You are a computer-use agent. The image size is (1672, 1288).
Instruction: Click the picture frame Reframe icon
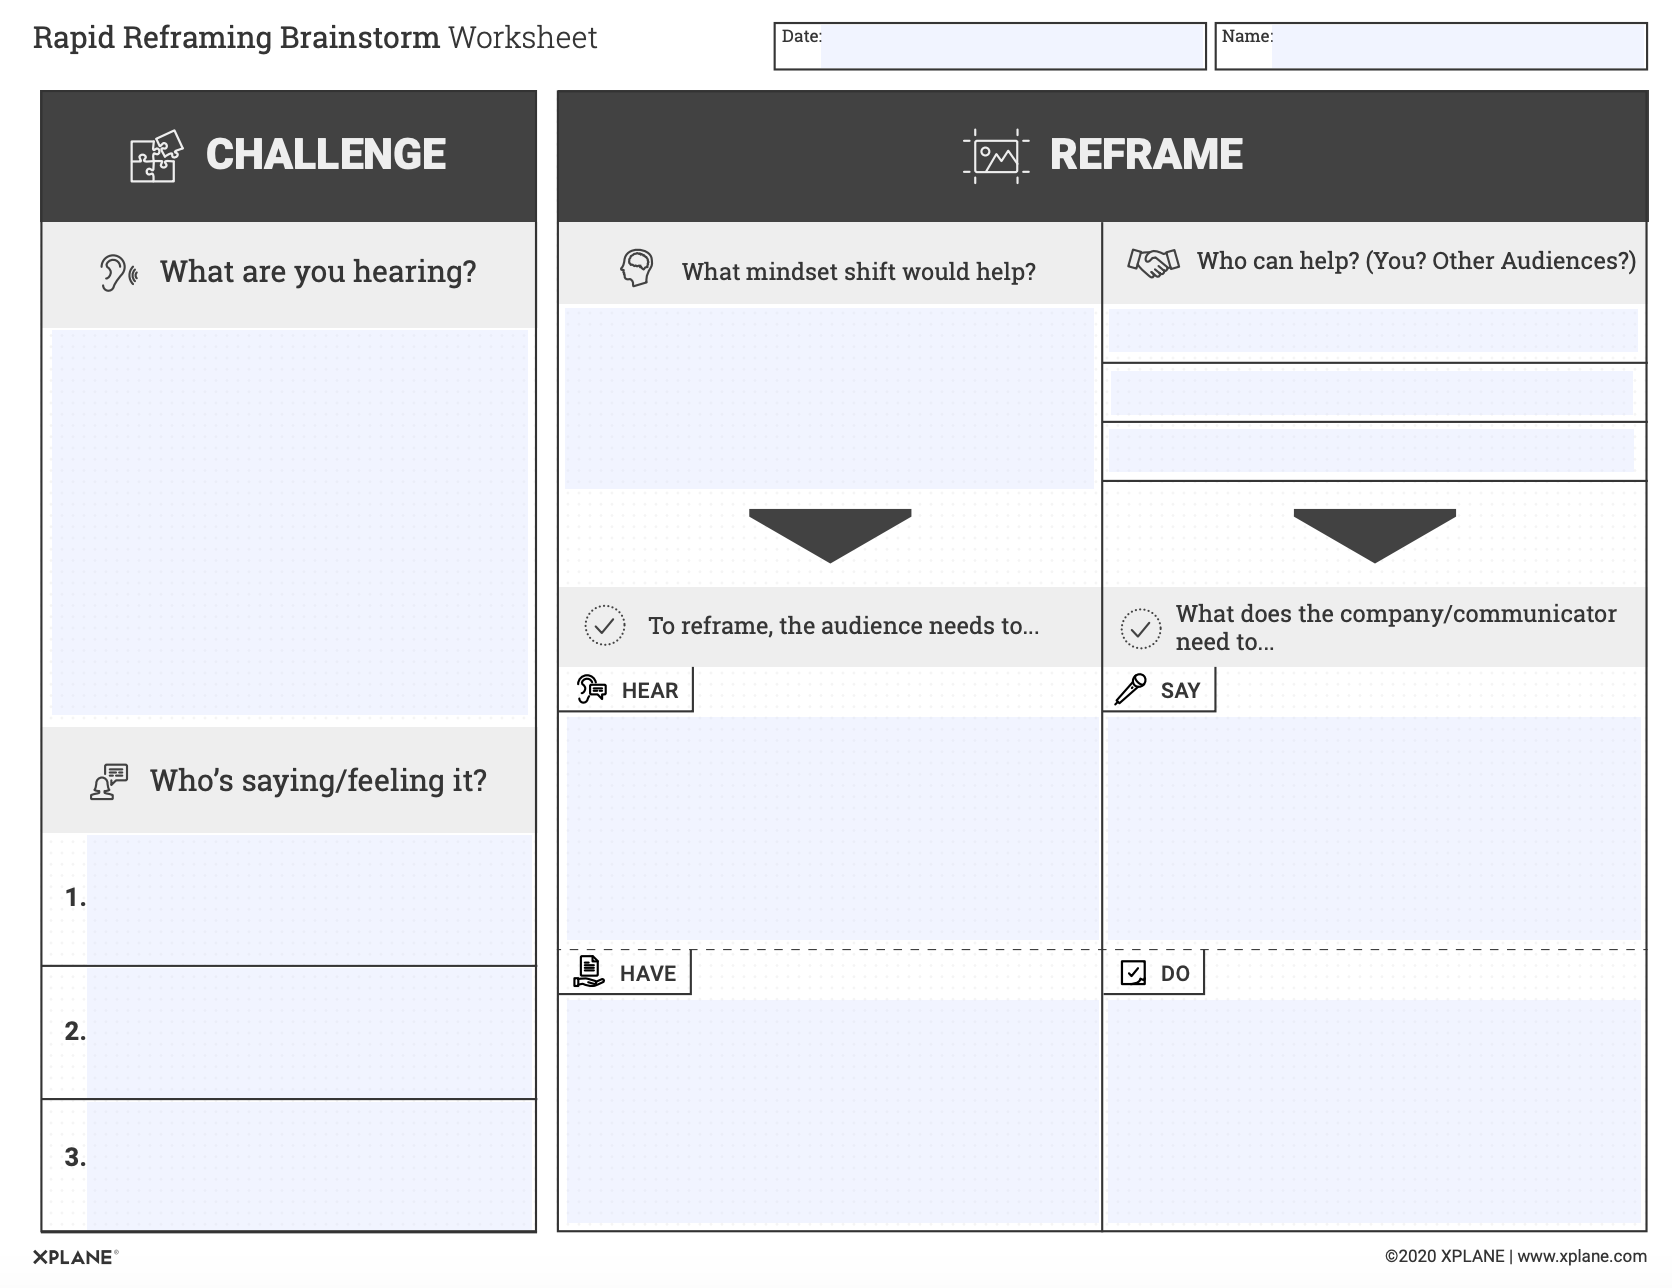996,156
